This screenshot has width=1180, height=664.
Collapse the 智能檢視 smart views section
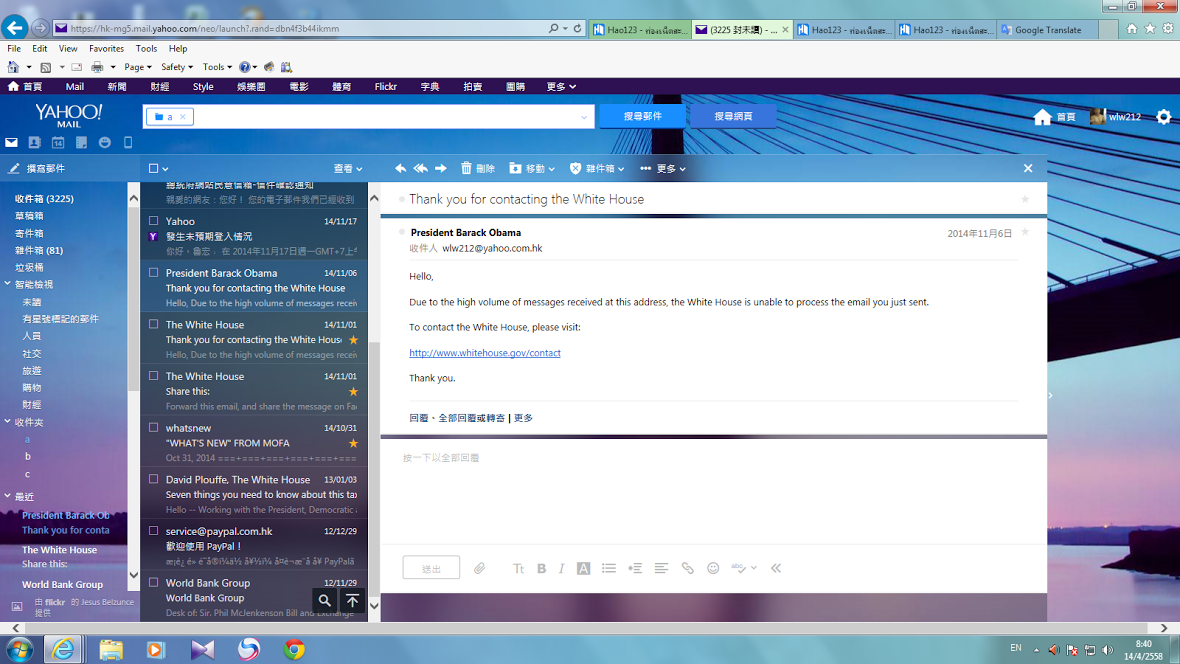(x=8, y=284)
